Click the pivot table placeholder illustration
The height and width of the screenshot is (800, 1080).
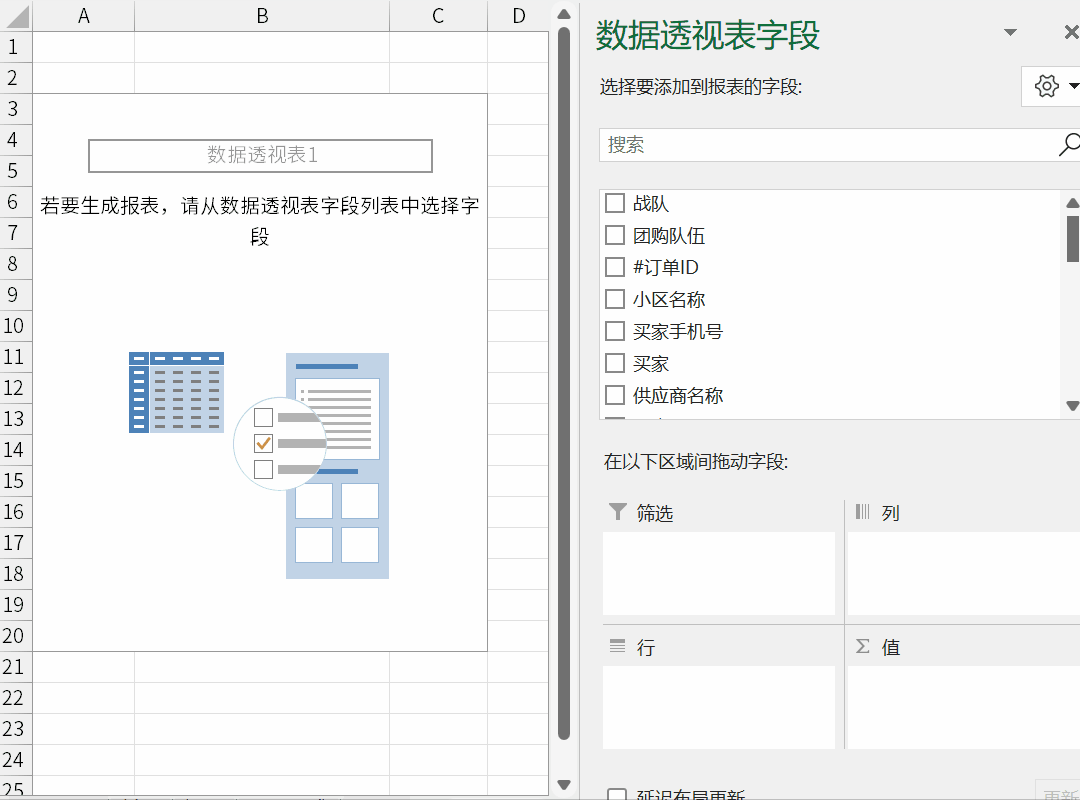click(x=259, y=465)
